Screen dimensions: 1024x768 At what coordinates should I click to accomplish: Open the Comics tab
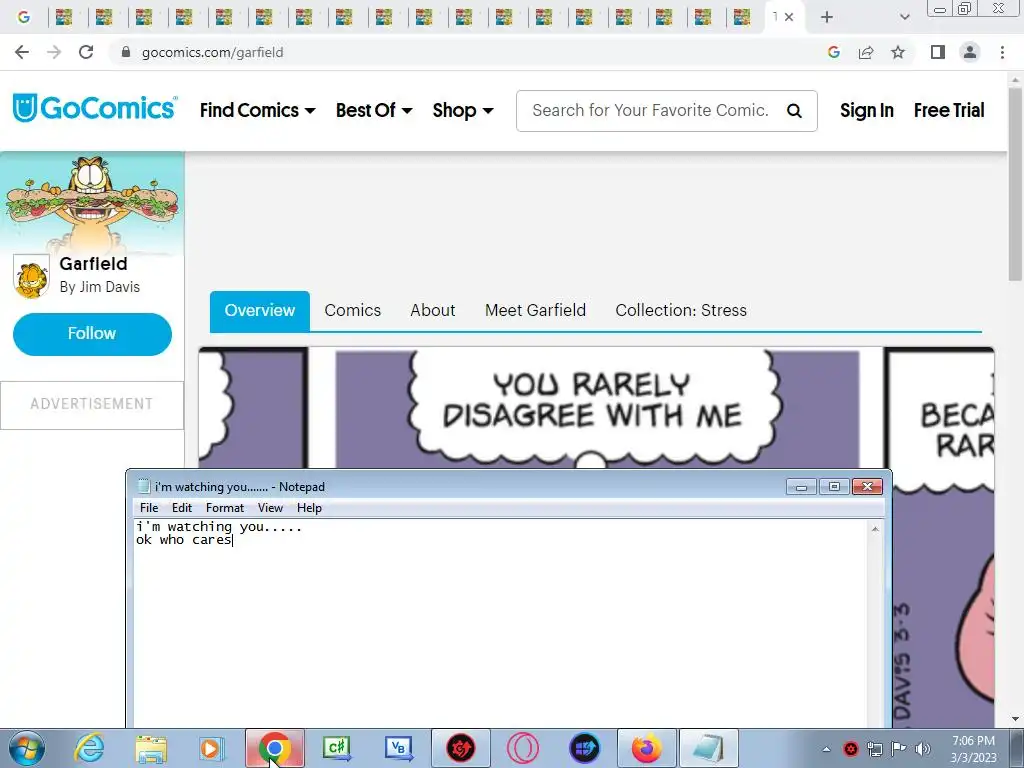click(x=353, y=310)
